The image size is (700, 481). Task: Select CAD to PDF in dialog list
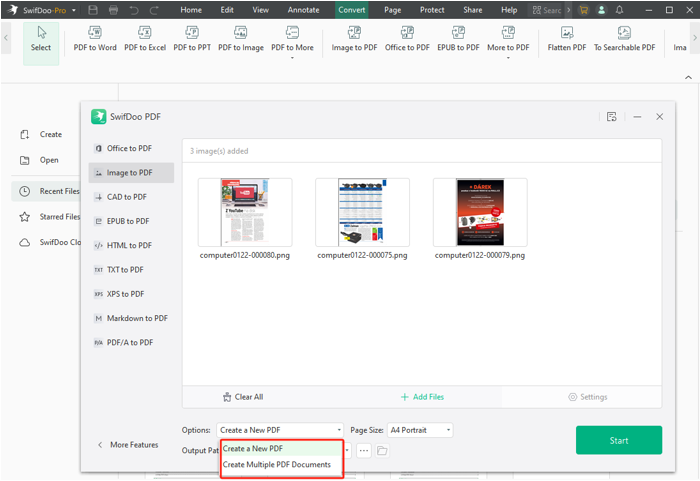point(131,197)
